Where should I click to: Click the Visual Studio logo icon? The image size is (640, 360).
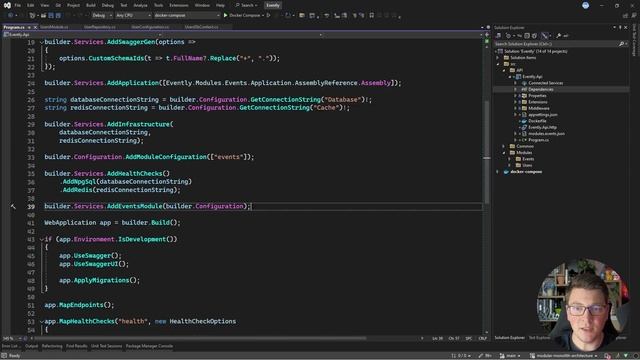7,5
